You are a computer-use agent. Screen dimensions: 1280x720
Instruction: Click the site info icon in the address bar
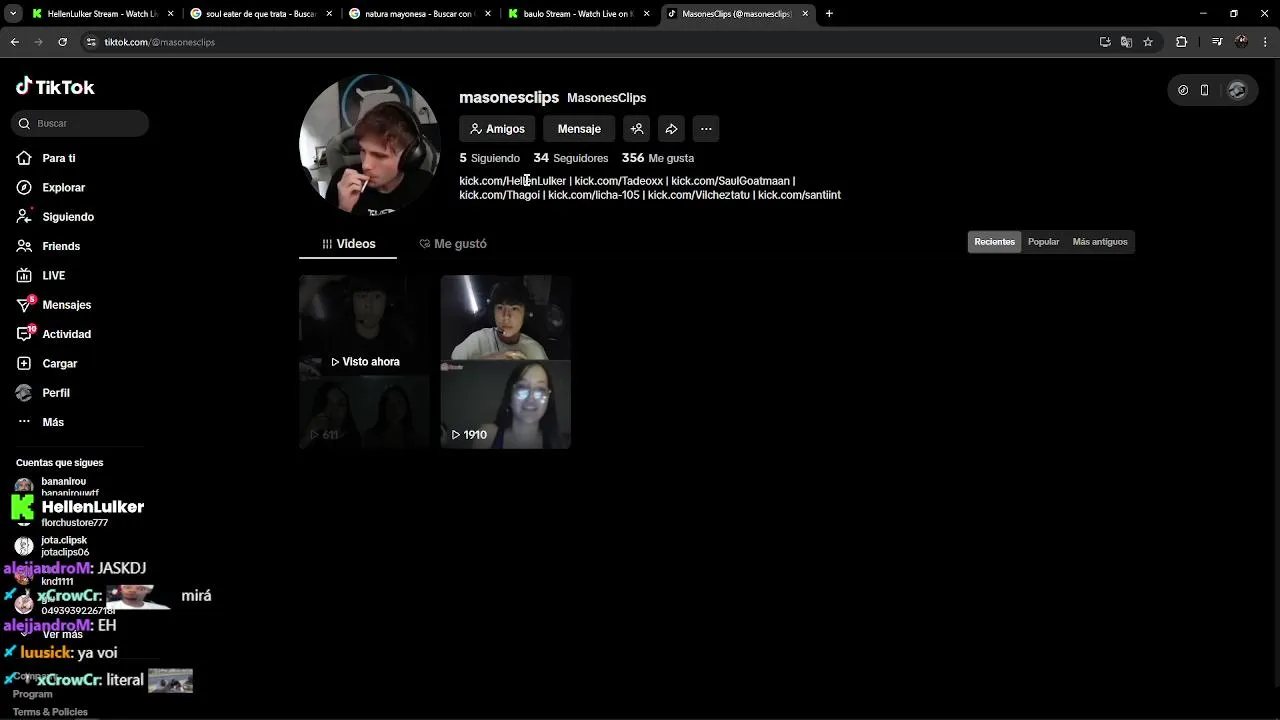tap(91, 42)
